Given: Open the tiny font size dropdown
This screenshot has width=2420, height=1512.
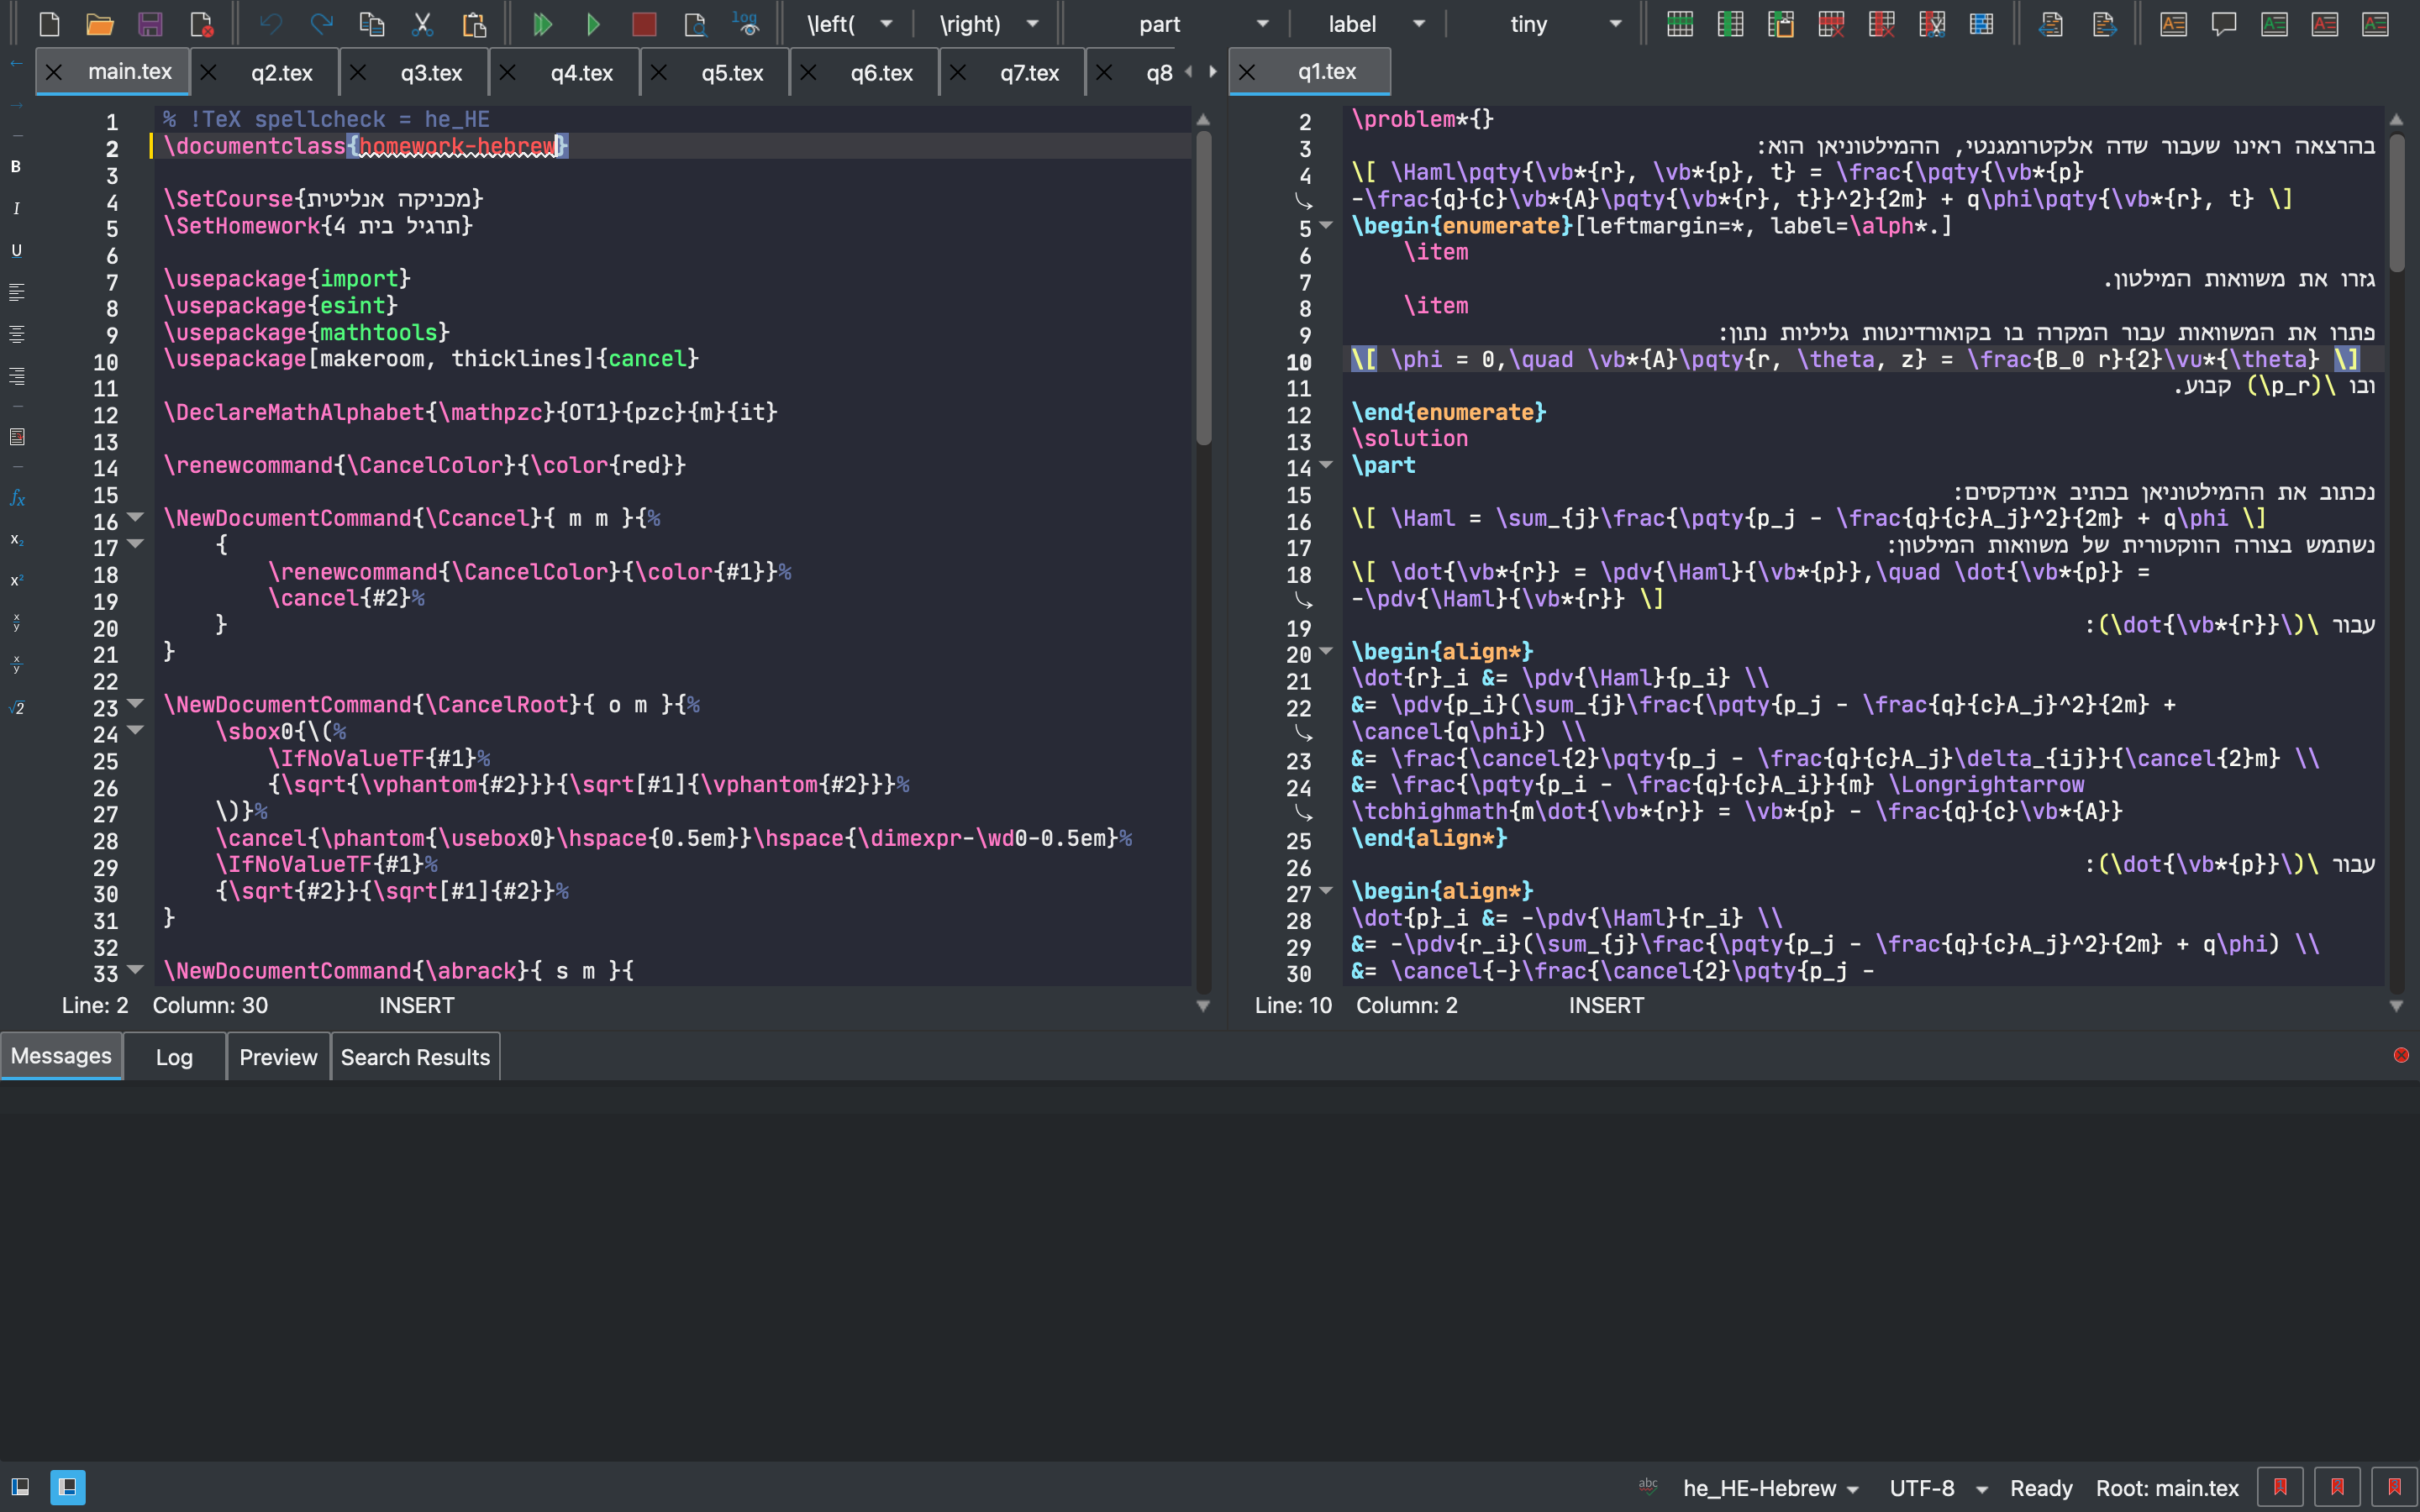Looking at the screenshot, I should [1614, 24].
